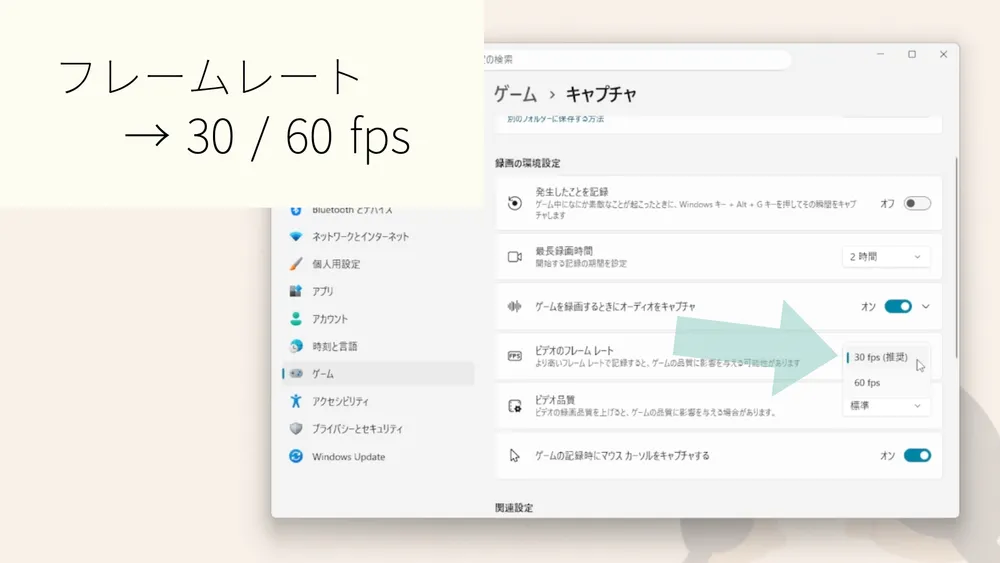
Task: Toggle mouse cursor capture switch
Action: [917, 455]
